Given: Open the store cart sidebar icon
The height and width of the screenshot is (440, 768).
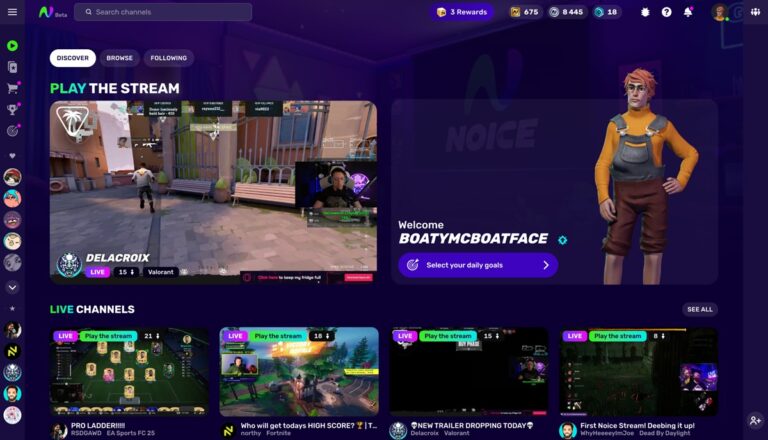Looking at the screenshot, I should [12, 88].
